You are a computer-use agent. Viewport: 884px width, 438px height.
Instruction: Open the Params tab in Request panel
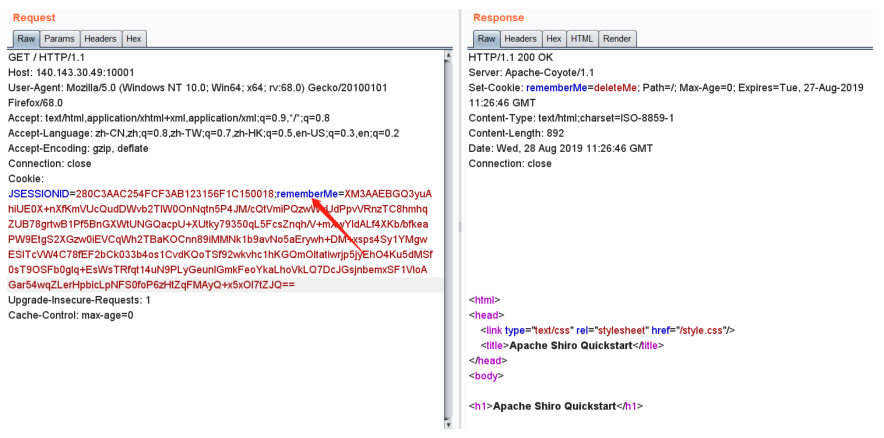[59, 39]
